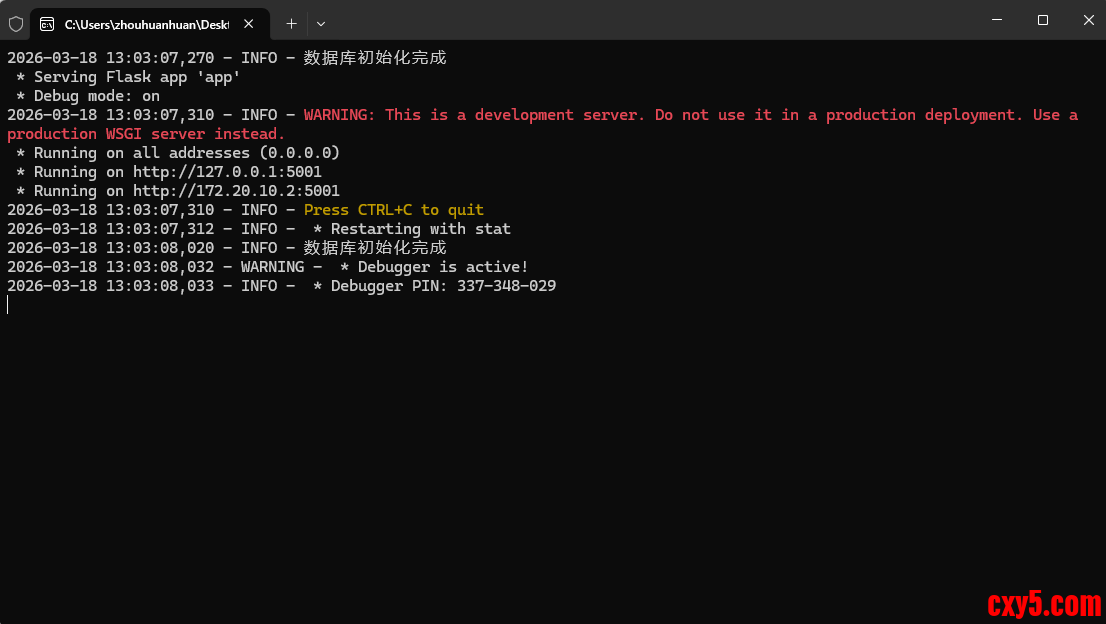
Task: Expand the new tab profile dropdown
Action: tap(321, 23)
